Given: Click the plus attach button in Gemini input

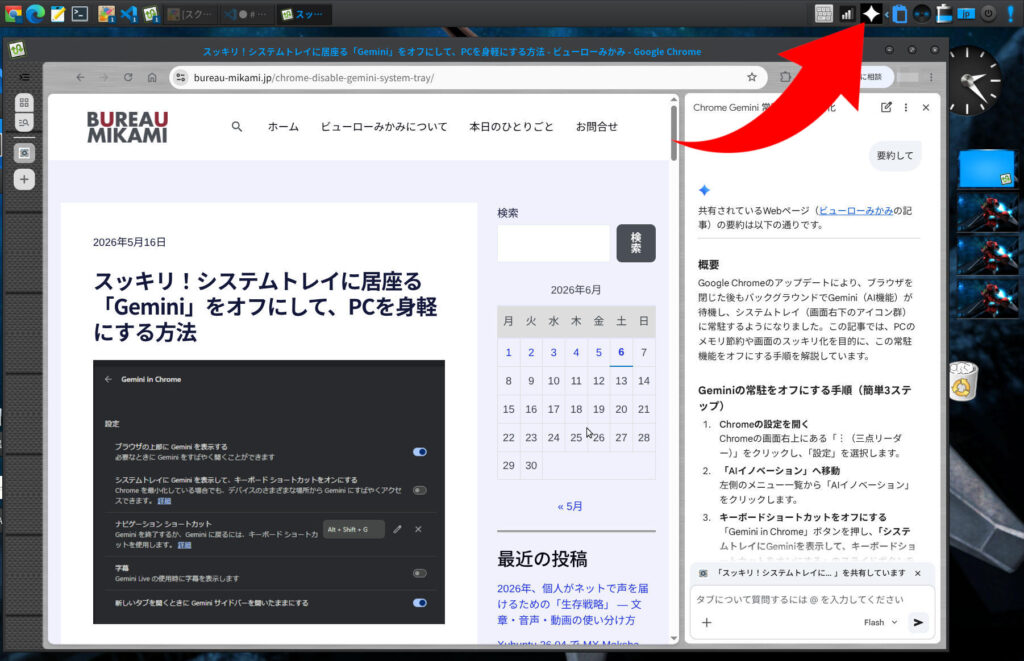Looking at the screenshot, I should point(707,622).
